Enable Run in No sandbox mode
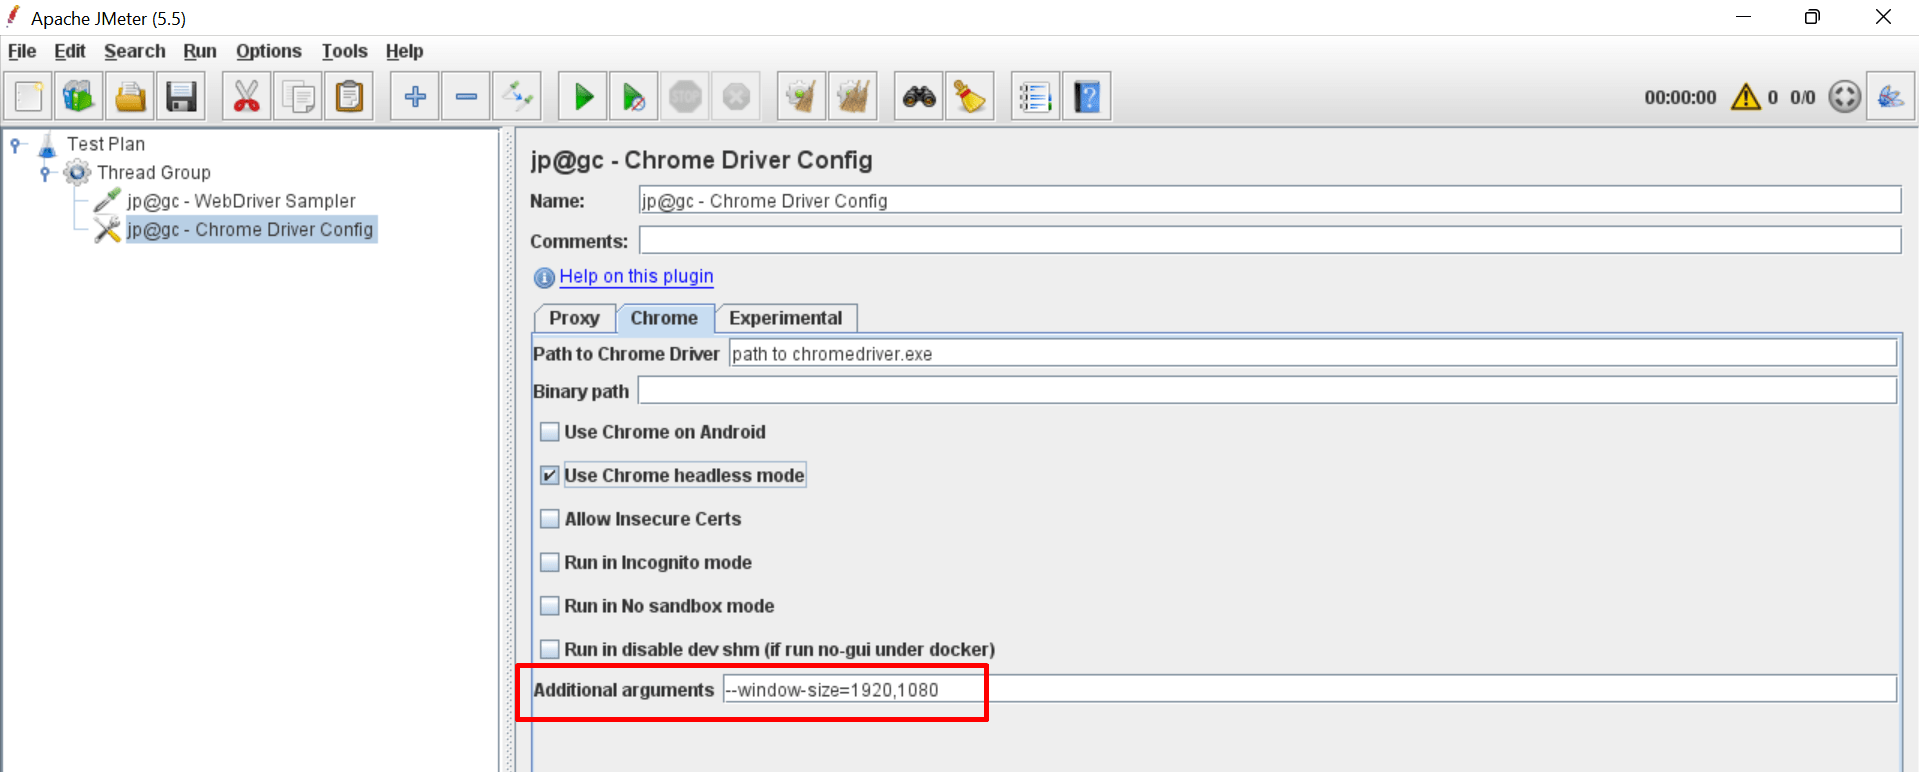The height and width of the screenshot is (772, 1919). (x=549, y=606)
